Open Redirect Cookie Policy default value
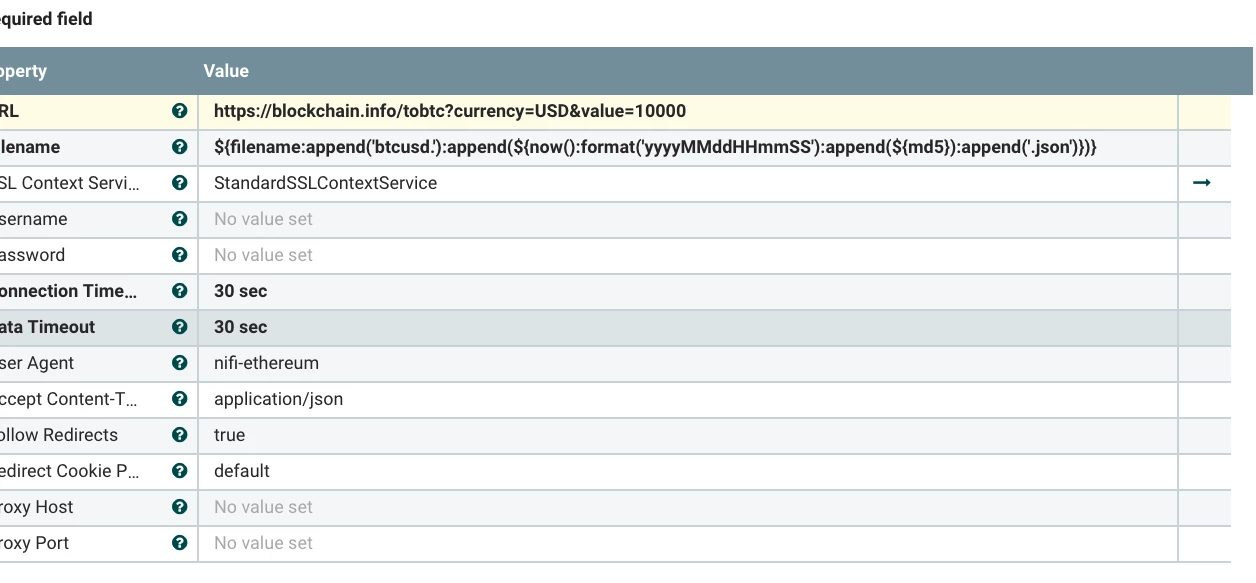1256x583 pixels. [688, 471]
